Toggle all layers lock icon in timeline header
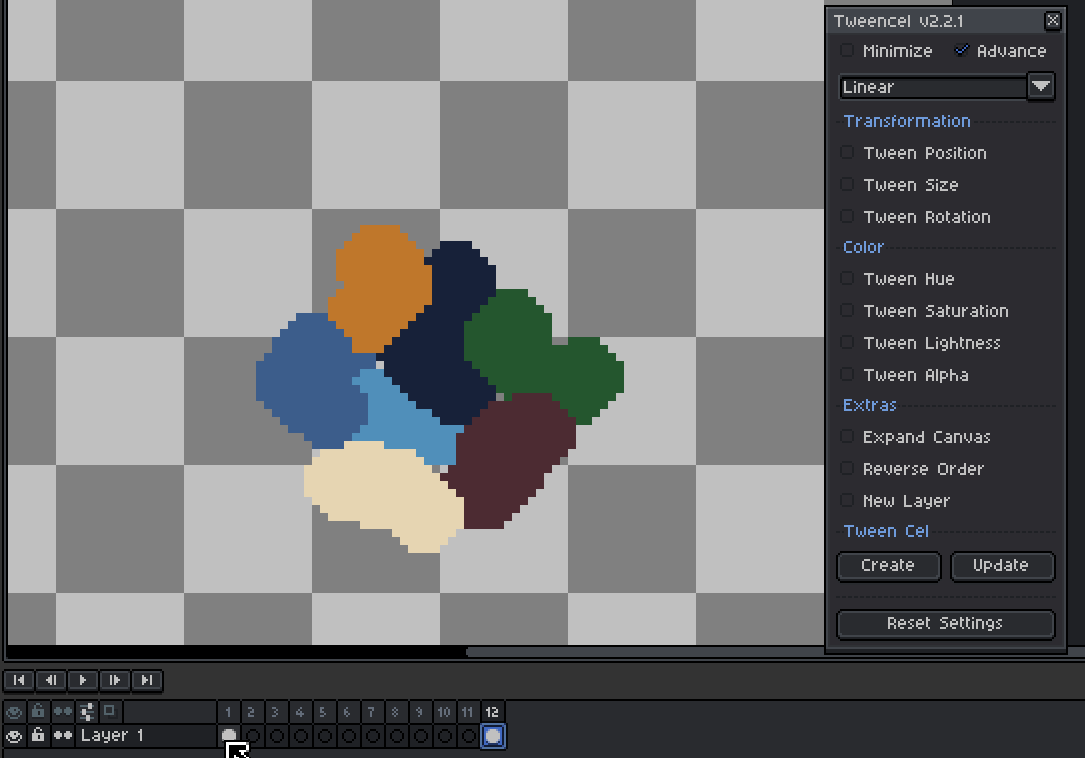The width and height of the screenshot is (1085, 758). 38,711
